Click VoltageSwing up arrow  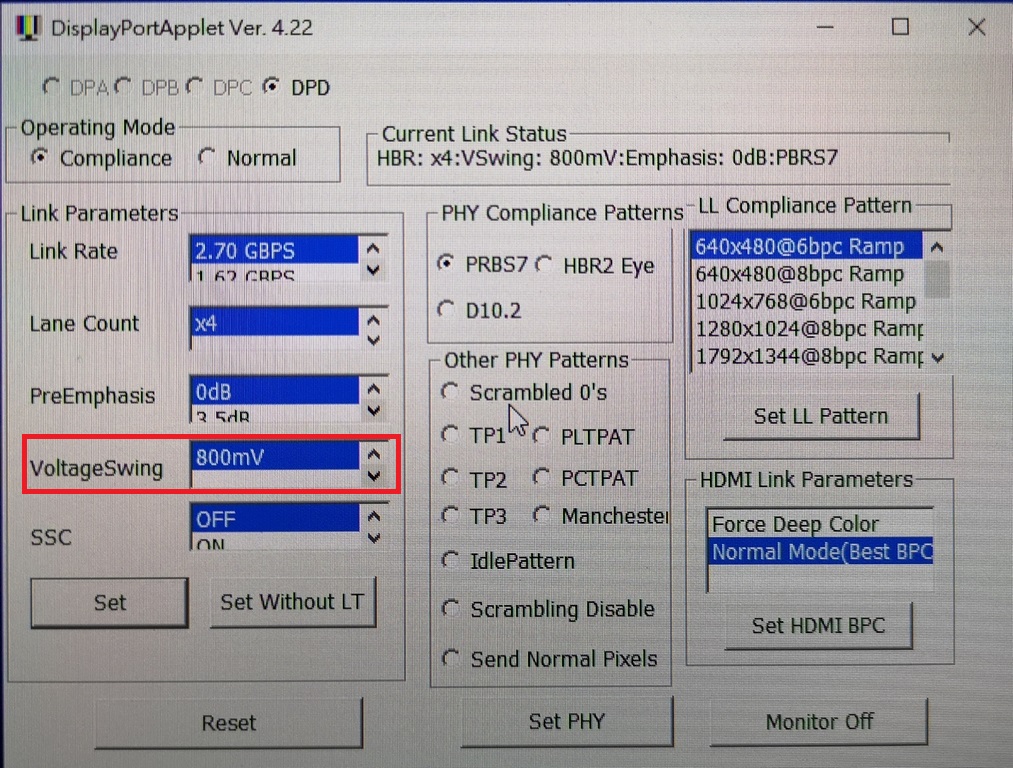pyautogui.click(x=373, y=454)
